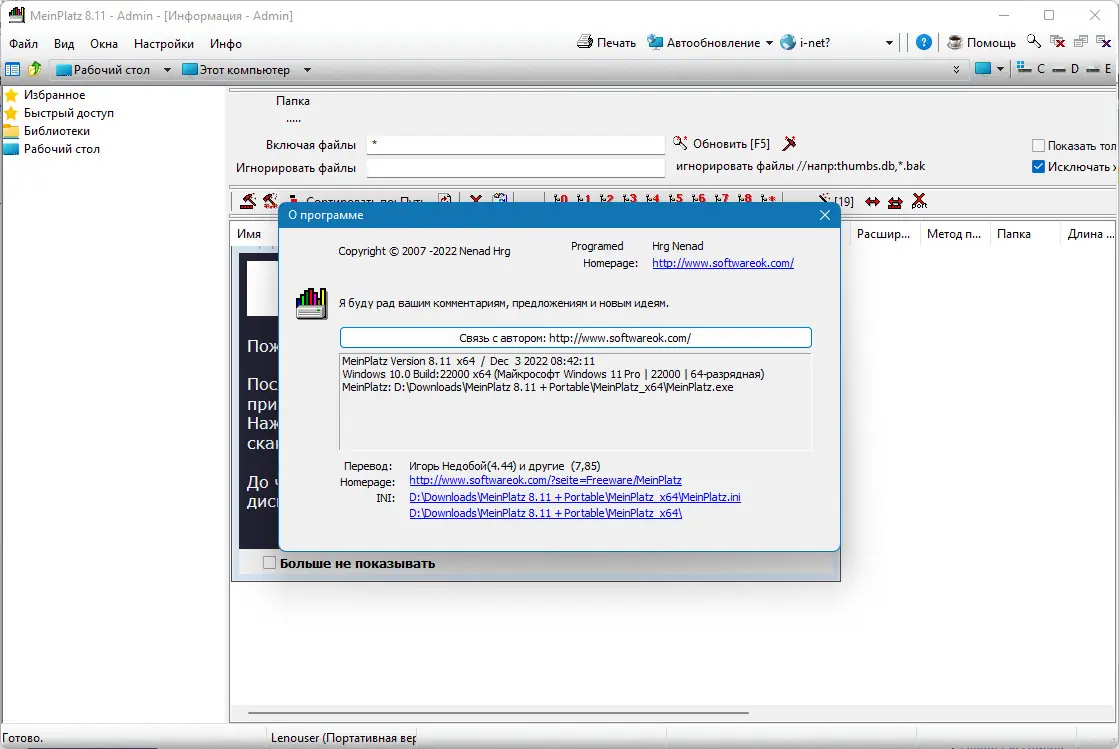Viewport: 1119px width, 749px height.
Task: Open the Инфо menu
Action: click(226, 44)
